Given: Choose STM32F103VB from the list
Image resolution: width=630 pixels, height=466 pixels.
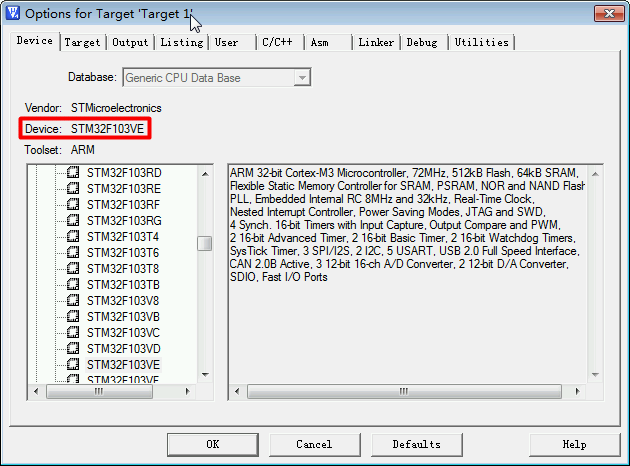Looking at the screenshot, I should [x=123, y=317].
